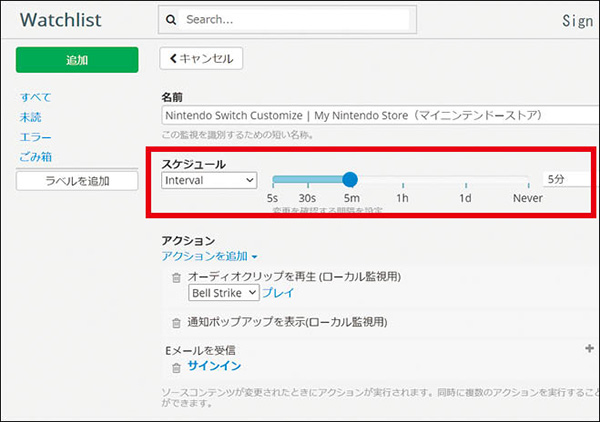Screen dimensions: 600x422
Task: Click the search magnifier icon
Action: [171, 19]
